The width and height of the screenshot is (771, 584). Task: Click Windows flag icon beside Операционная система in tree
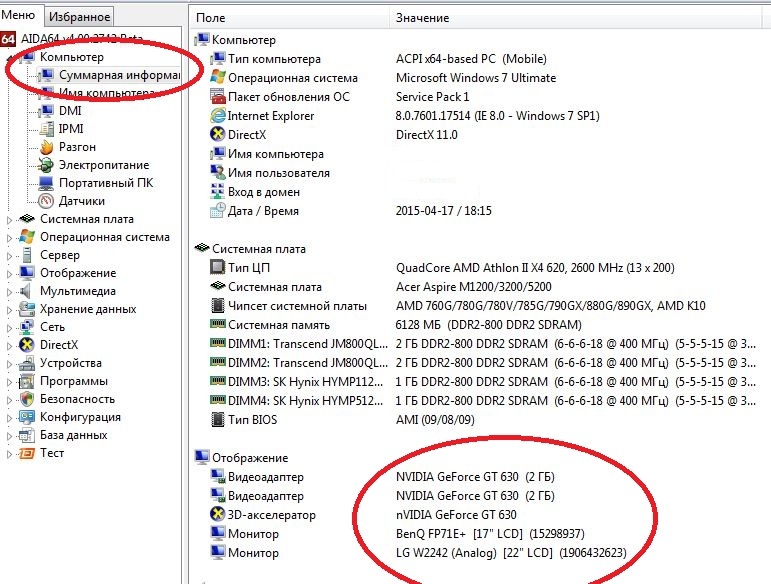pyautogui.click(x=27, y=237)
